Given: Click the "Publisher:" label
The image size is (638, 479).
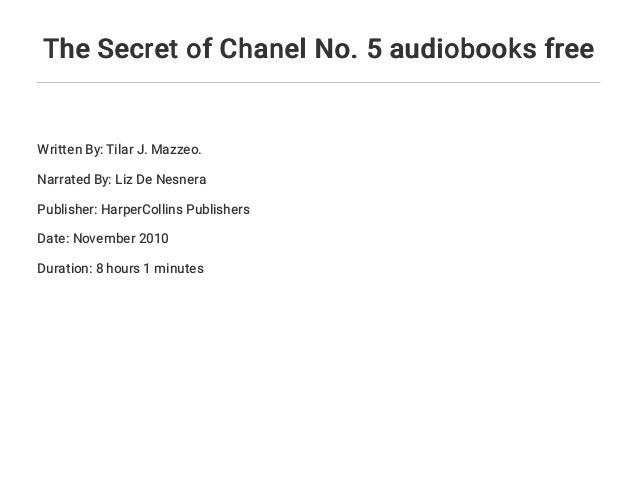Looking at the screenshot, I should pyautogui.click(x=67, y=209).
